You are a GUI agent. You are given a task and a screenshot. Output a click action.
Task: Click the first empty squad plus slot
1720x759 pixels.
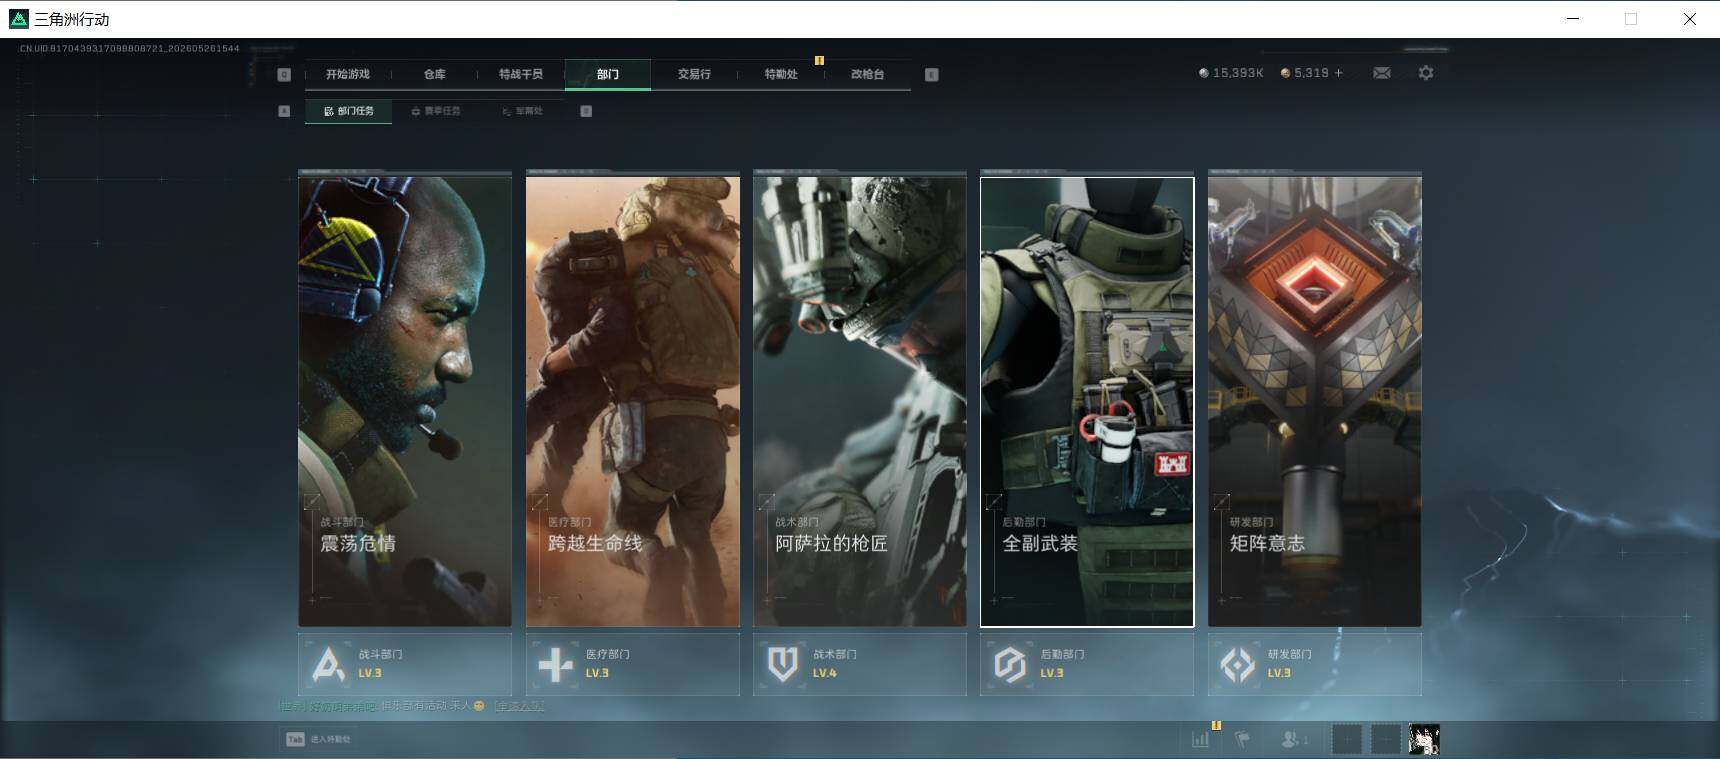1347,739
